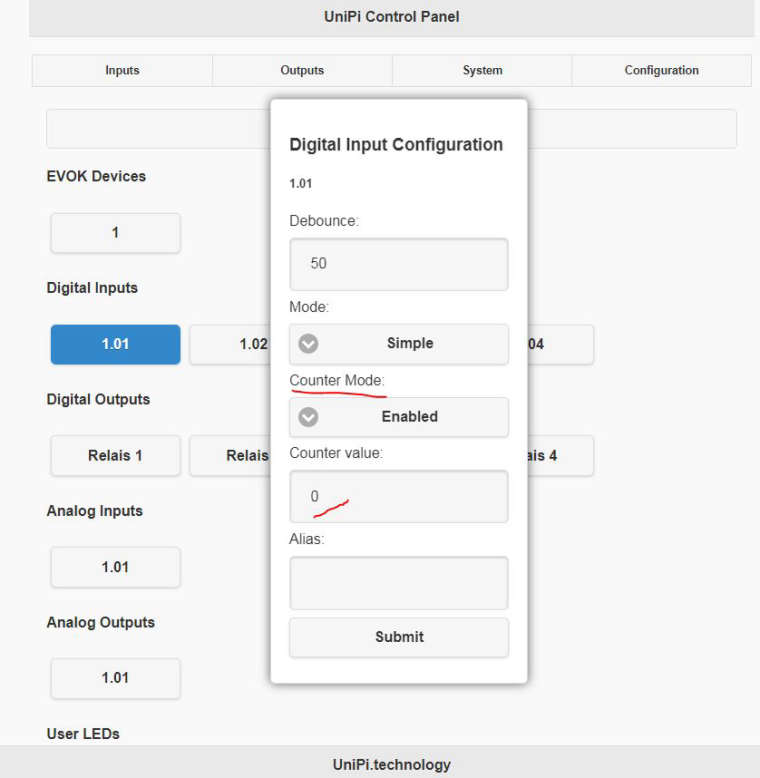Viewport: 760px width, 778px height.
Task: Open the System tab
Action: (x=482, y=70)
